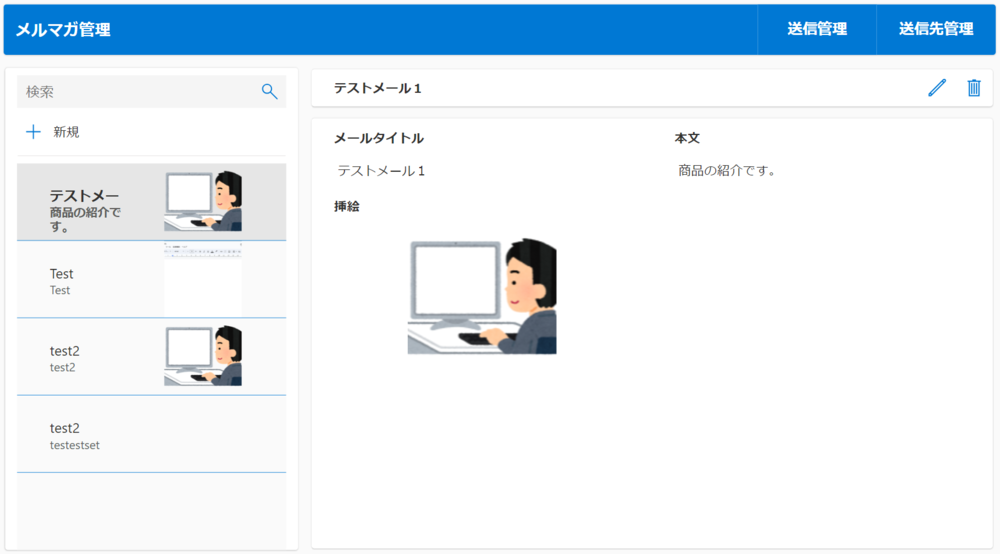This screenshot has height=554, width=1000.
Task: Click the テストメール1 header title
Action: (378, 88)
